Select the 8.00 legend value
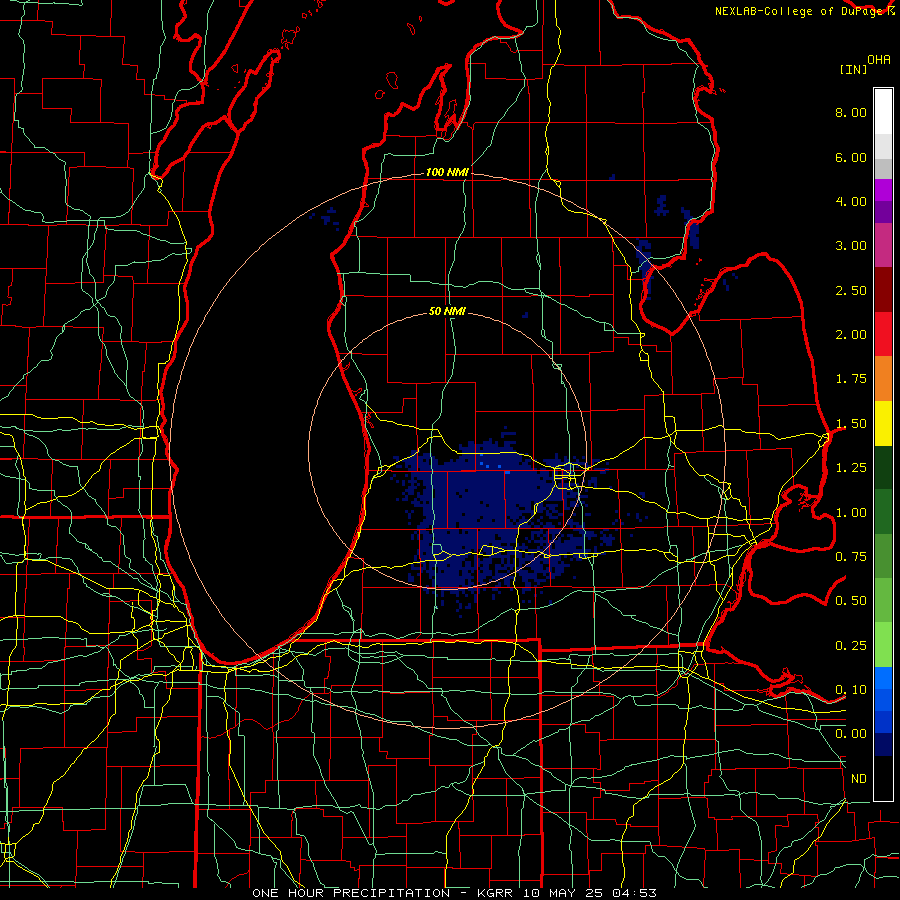Image resolution: width=900 pixels, height=900 pixels. pyautogui.click(x=851, y=112)
